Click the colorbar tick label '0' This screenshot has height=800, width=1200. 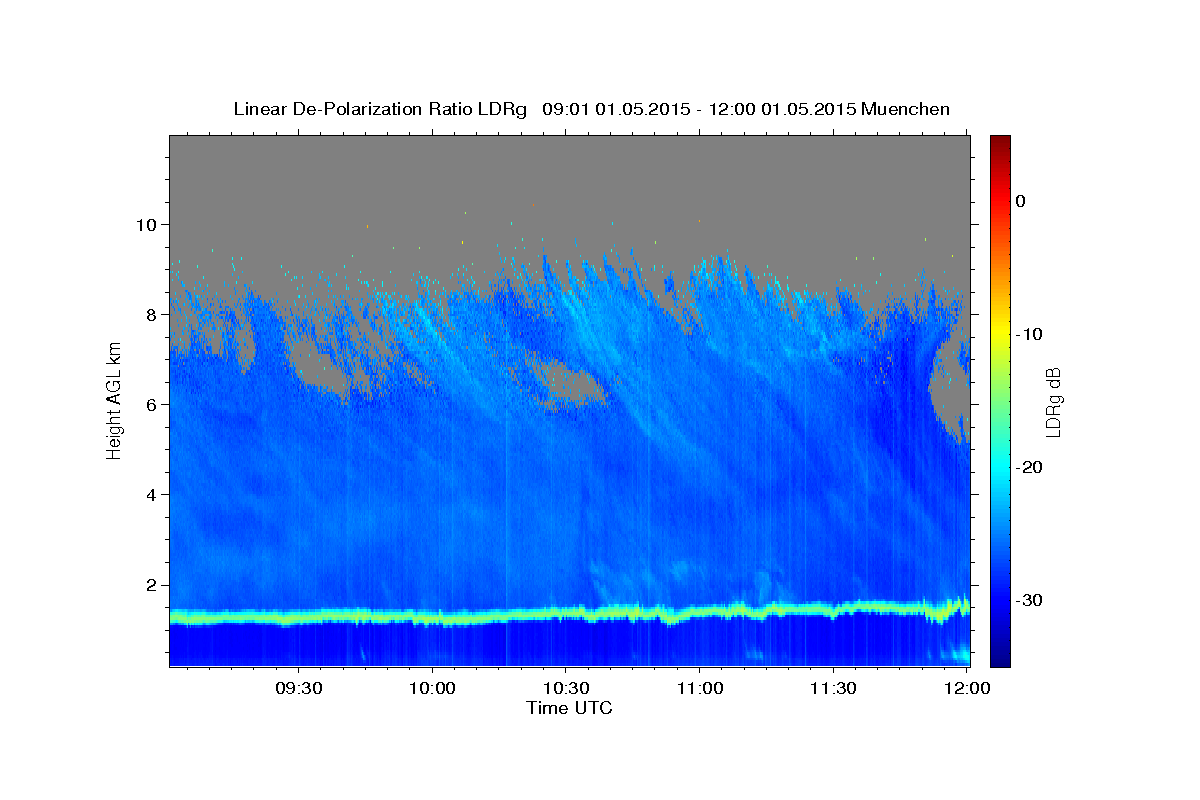pos(1021,201)
